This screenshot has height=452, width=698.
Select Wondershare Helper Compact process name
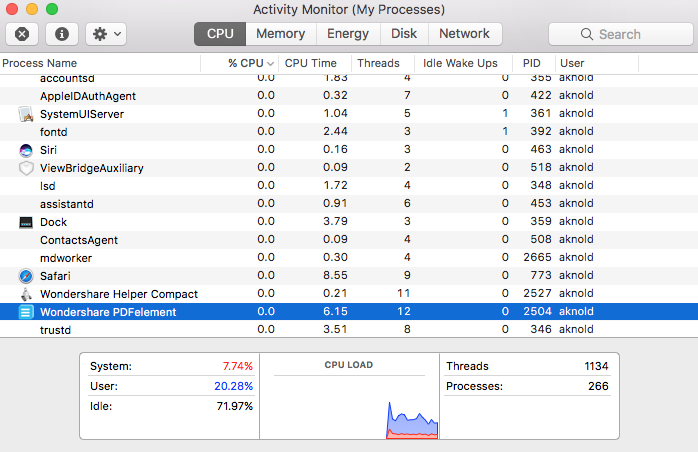[119, 294]
